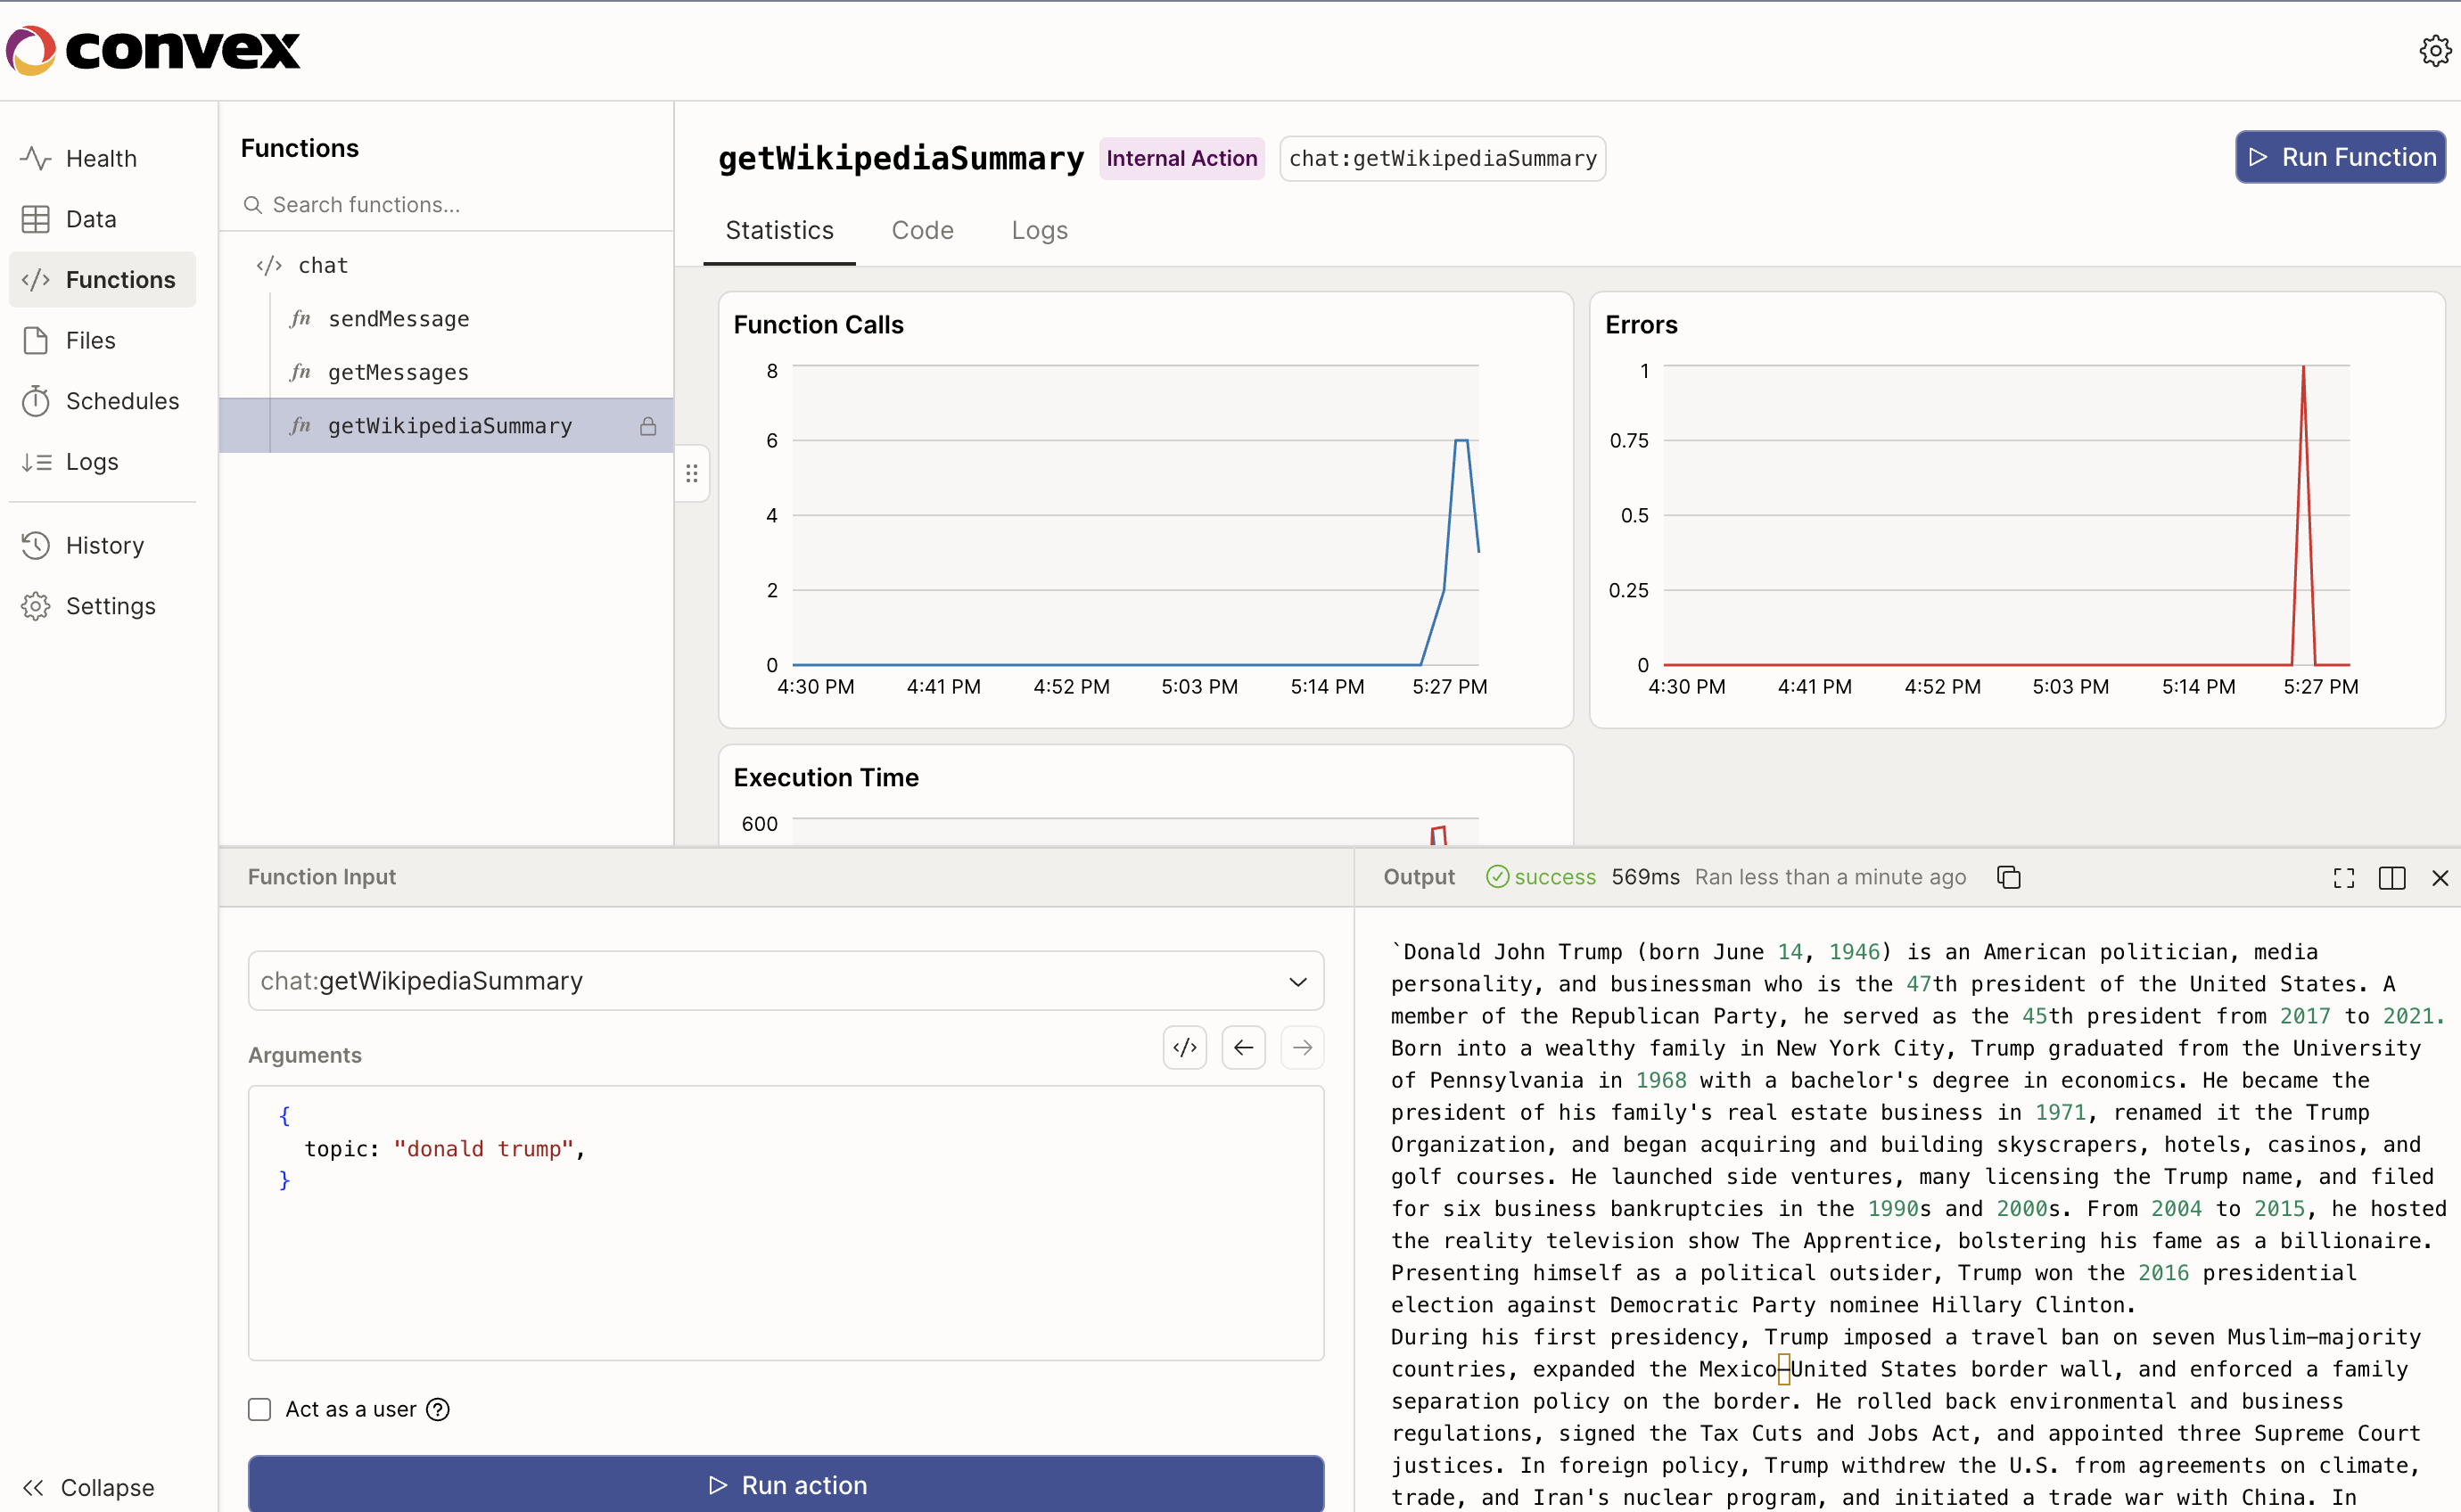The height and width of the screenshot is (1512, 2461).
Task: Click the Function Input header
Action: pyautogui.click(x=322, y=877)
